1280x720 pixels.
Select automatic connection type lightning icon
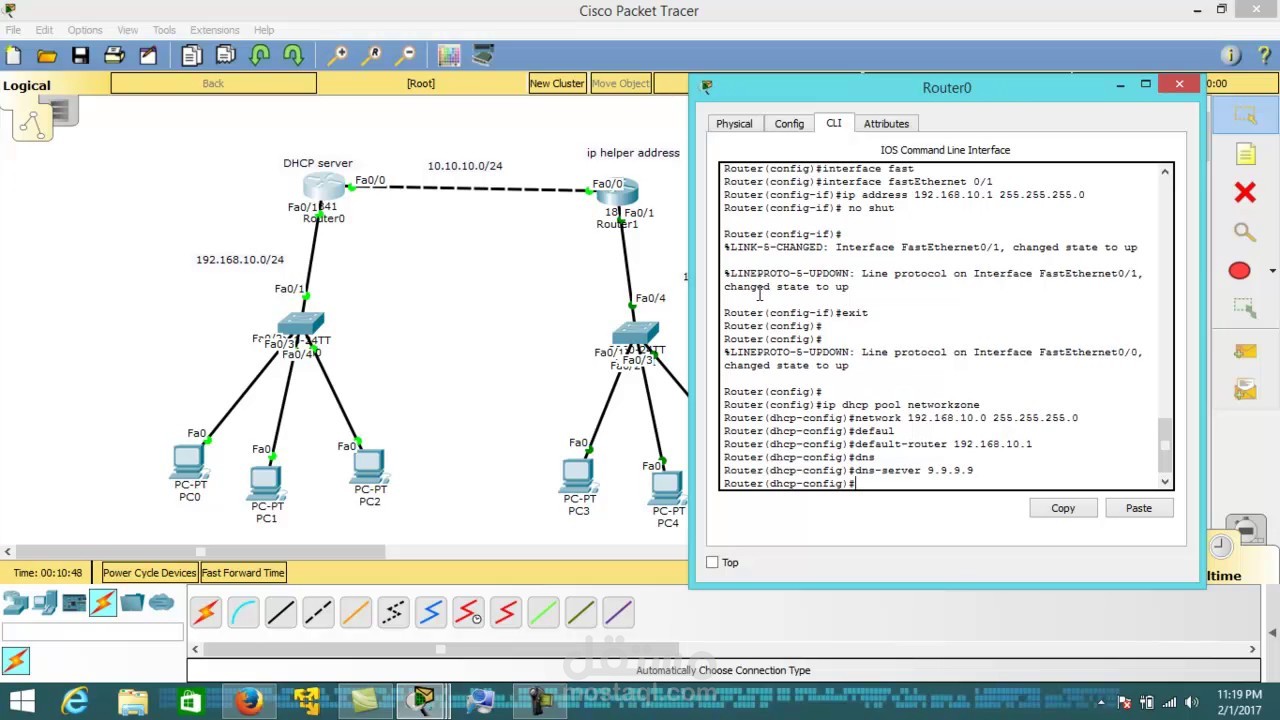click(205, 611)
